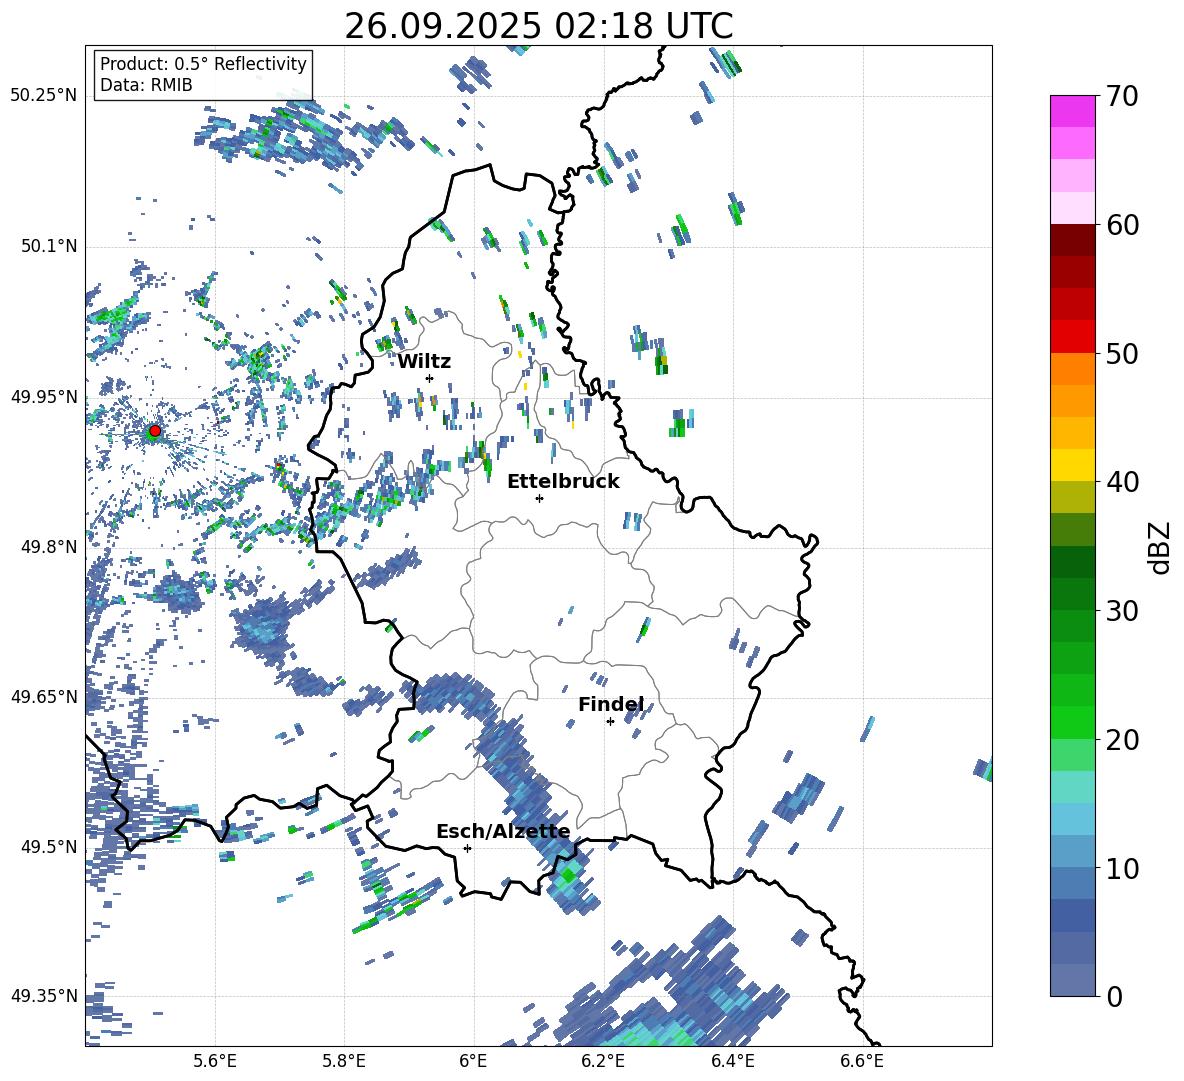1184x1081 pixels.
Task: Select the Findel city label
Action: (x=610, y=705)
